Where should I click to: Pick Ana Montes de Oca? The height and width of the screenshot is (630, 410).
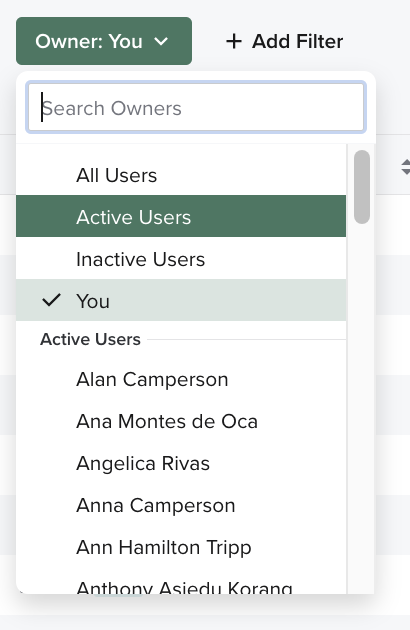pyautogui.click(x=181, y=421)
